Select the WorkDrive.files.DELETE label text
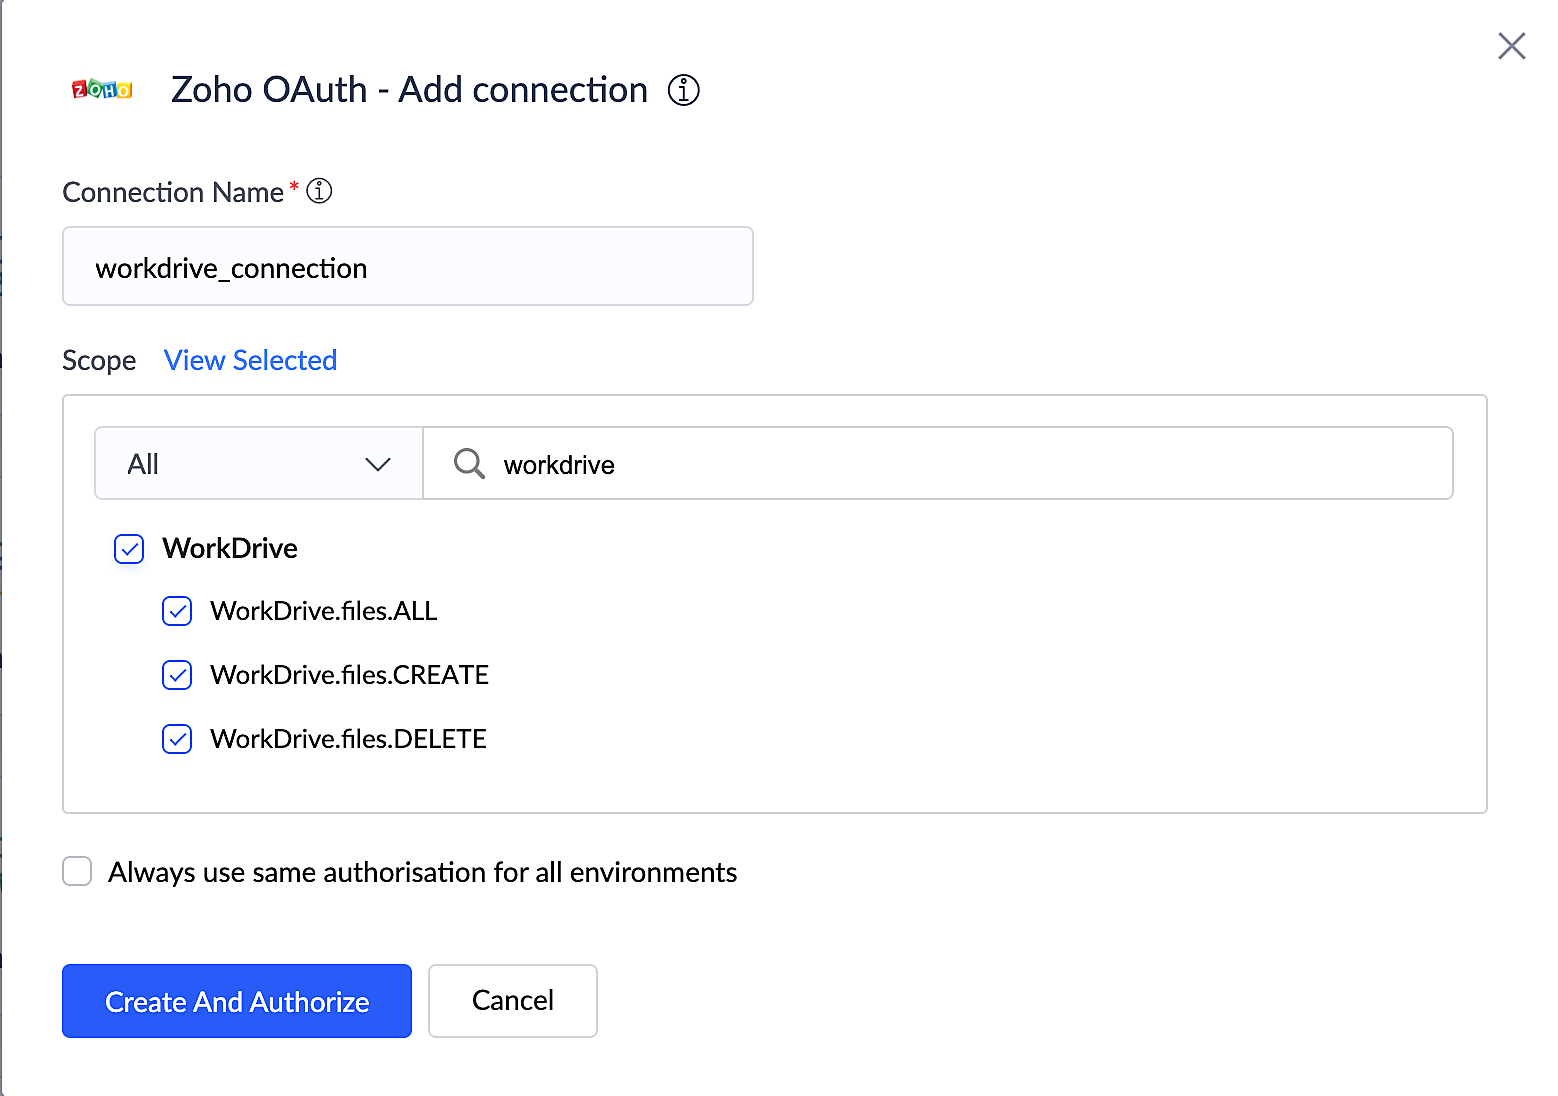This screenshot has height=1096, width=1558. click(x=348, y=739)
